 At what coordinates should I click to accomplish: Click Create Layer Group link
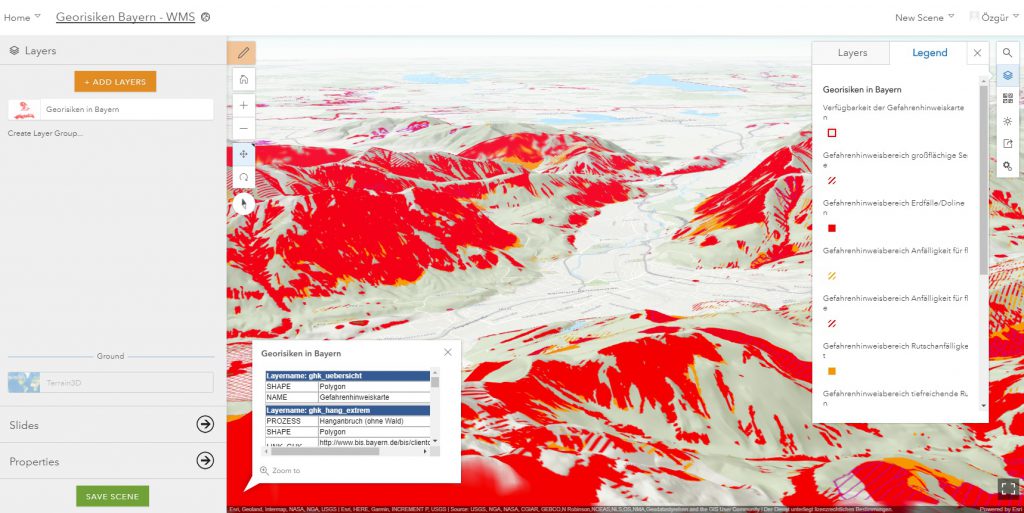tap(45, 133)
